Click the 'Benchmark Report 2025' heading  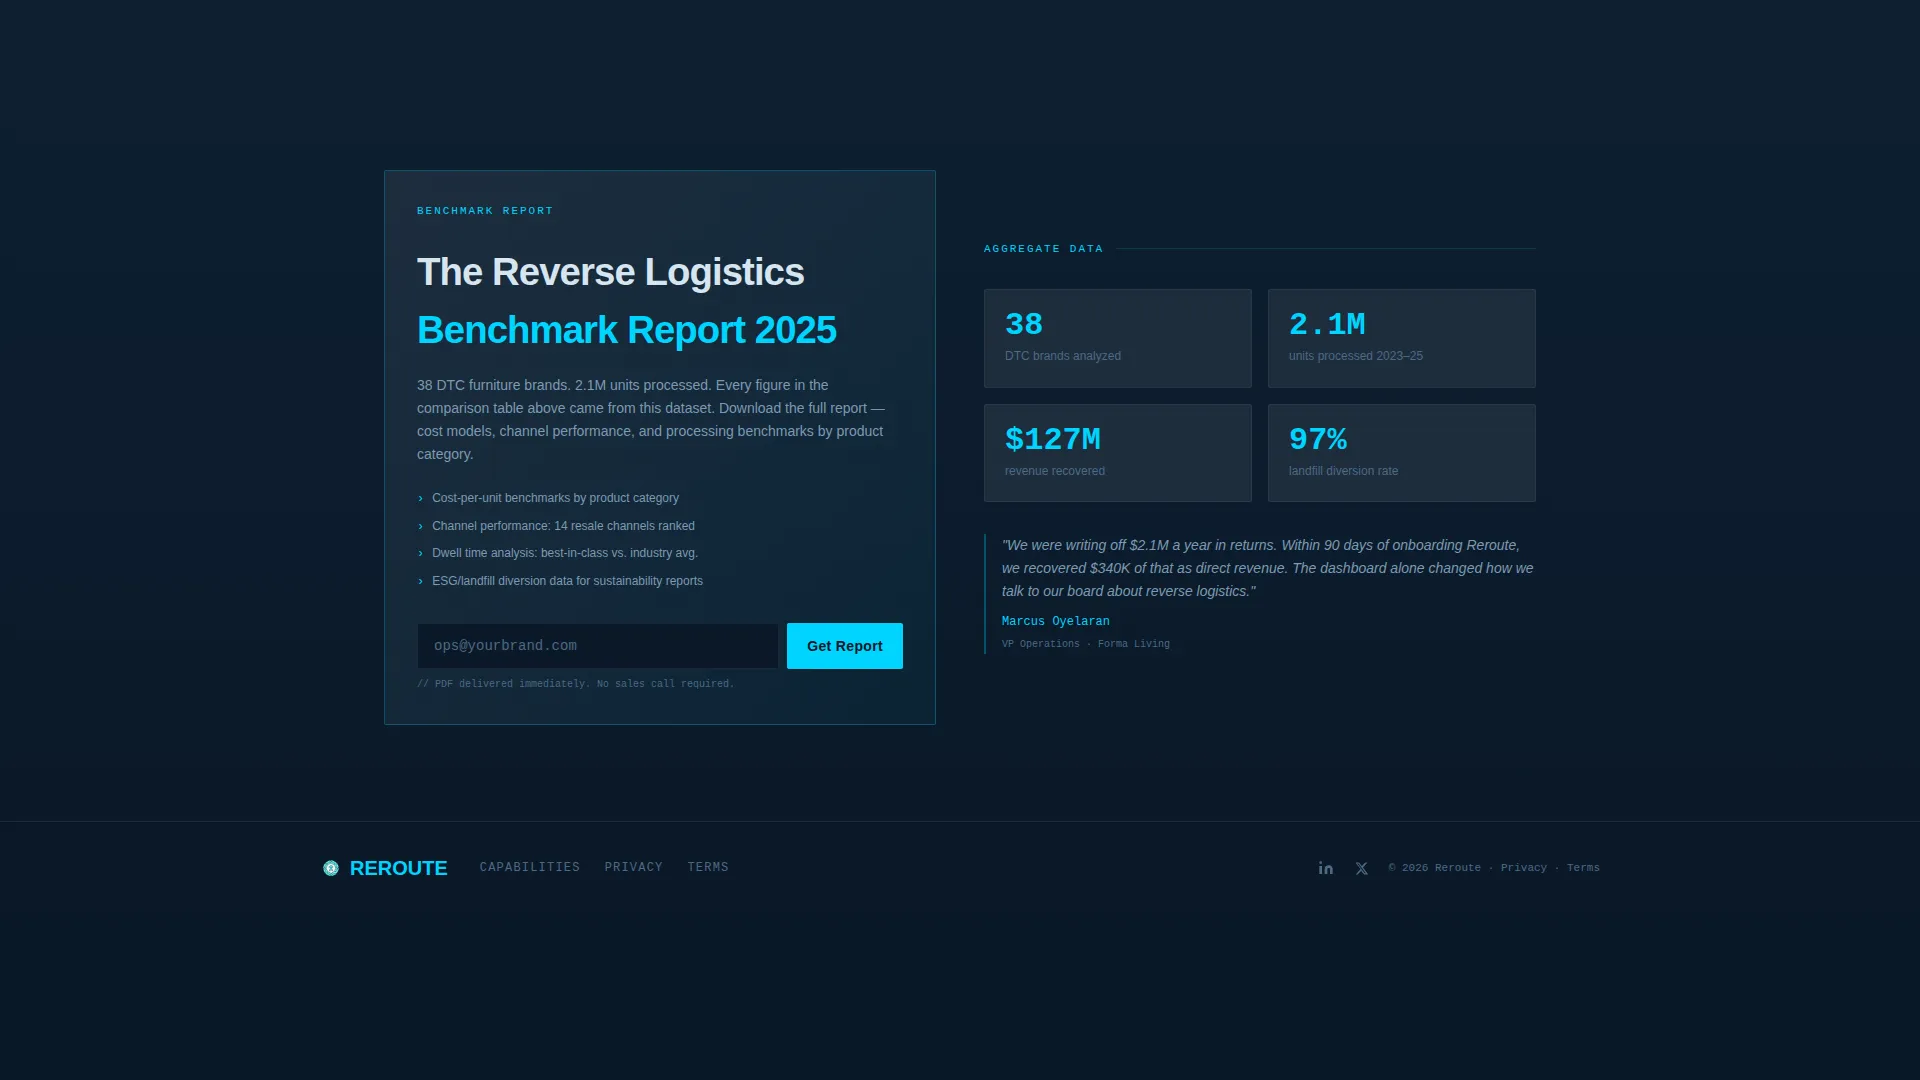tap(626, 330)
